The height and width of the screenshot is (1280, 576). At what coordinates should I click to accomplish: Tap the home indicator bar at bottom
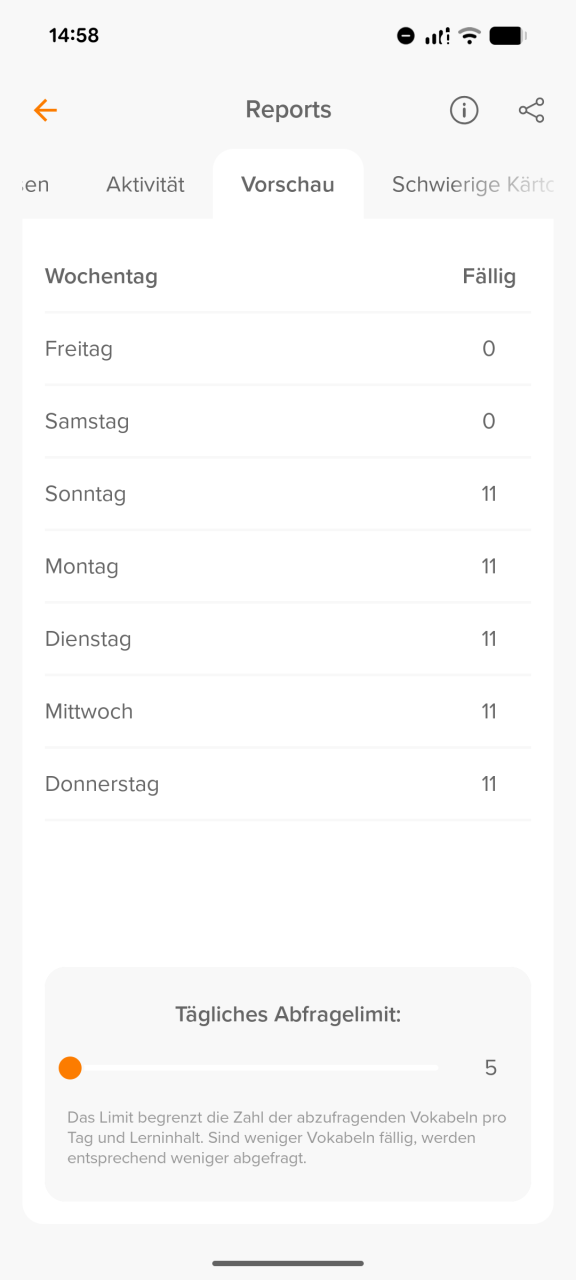pyautogui.click(x=288, y=1260)
